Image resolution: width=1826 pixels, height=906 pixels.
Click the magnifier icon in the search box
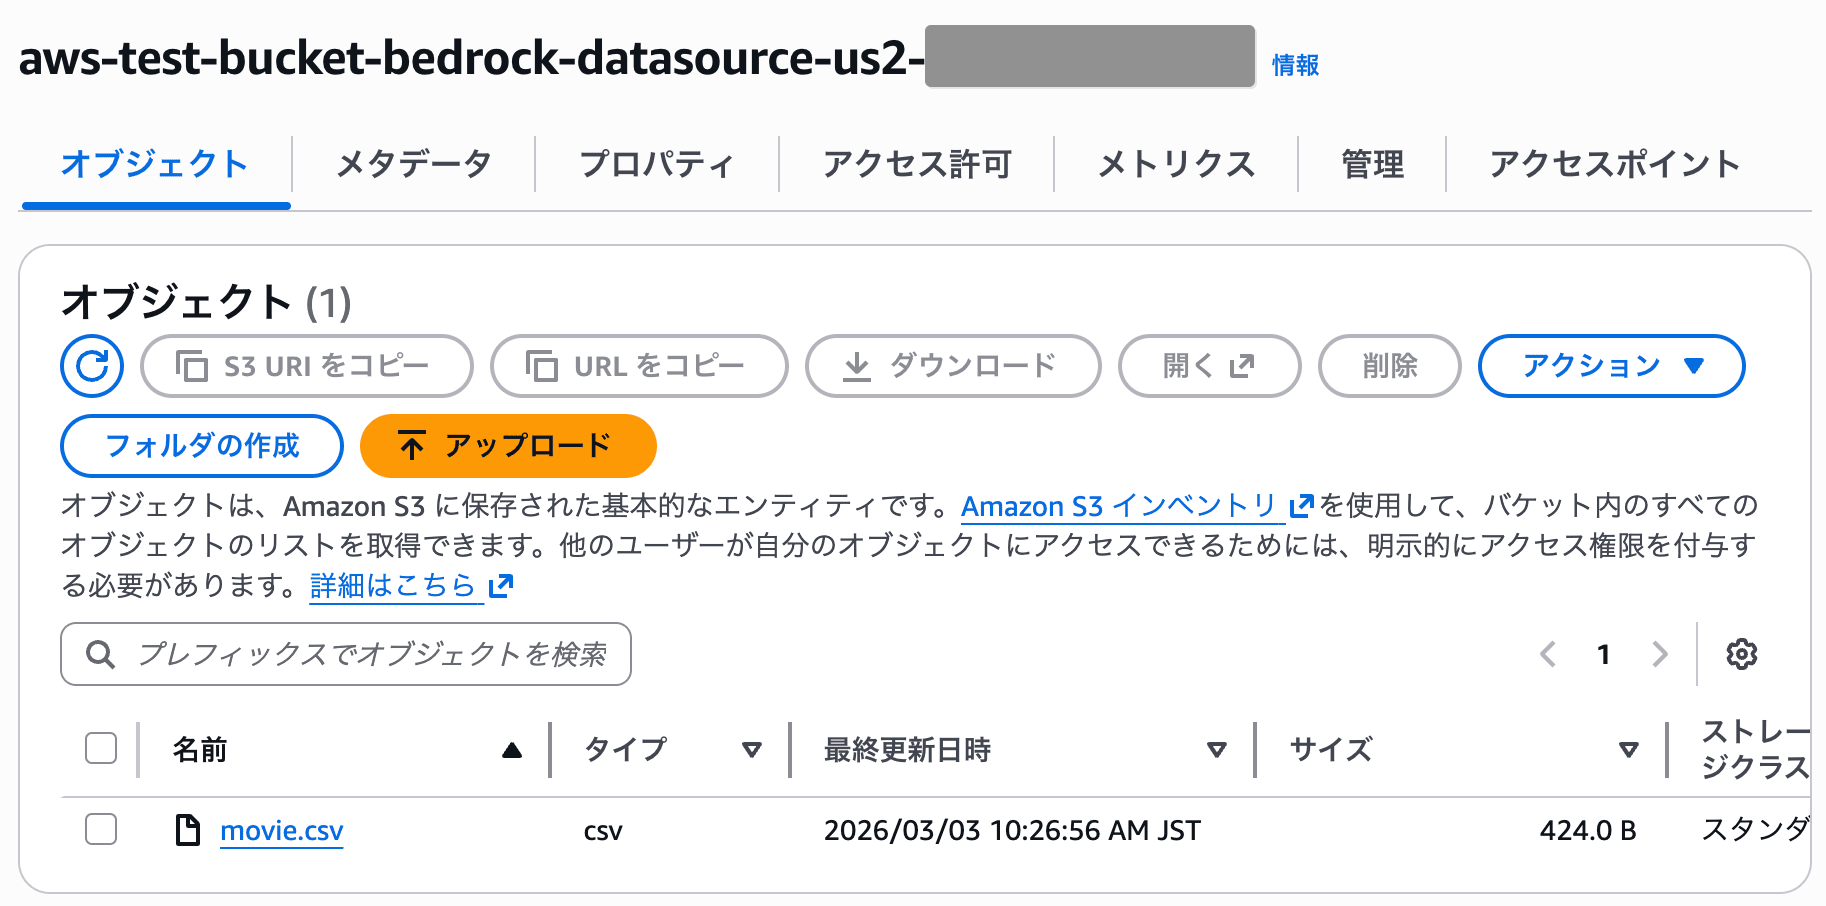[99, 654]
